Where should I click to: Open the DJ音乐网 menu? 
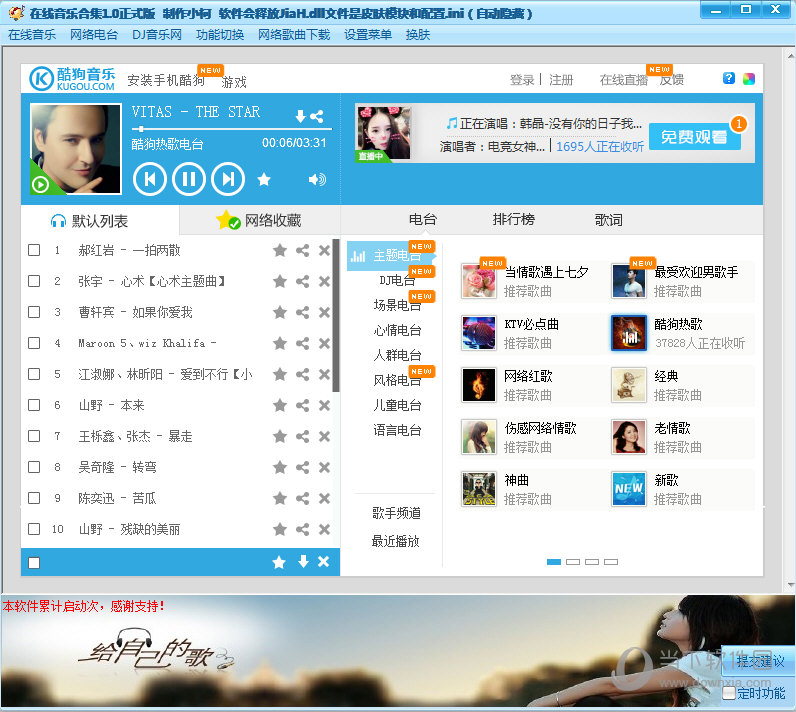[157, 35]
